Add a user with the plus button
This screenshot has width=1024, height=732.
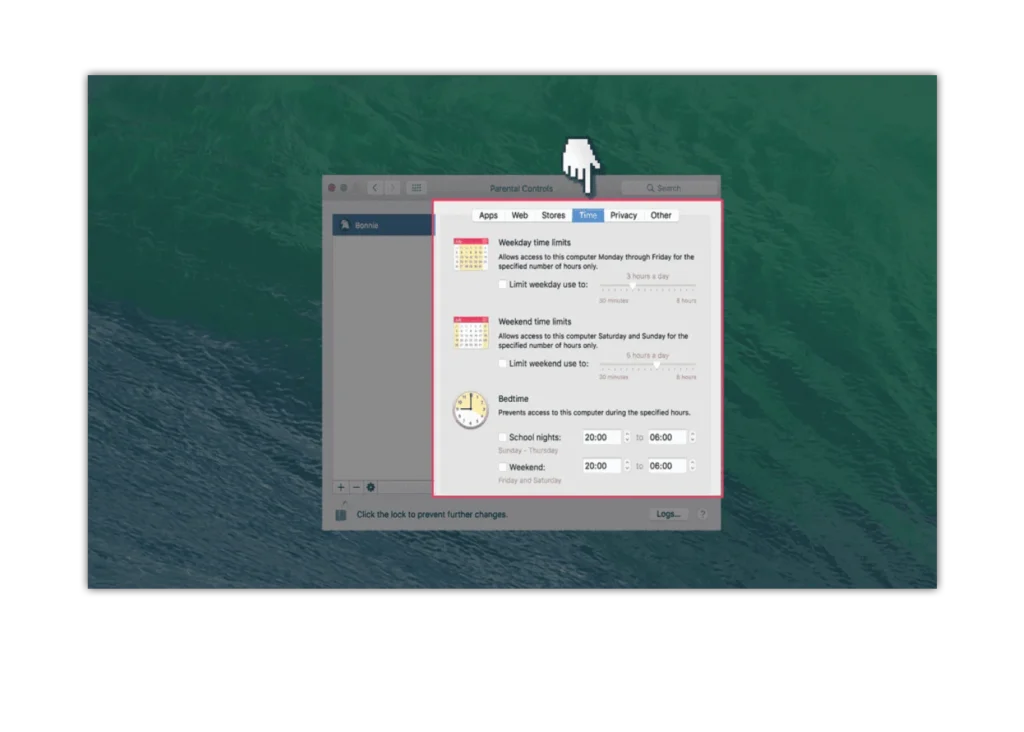click(340, 487)
